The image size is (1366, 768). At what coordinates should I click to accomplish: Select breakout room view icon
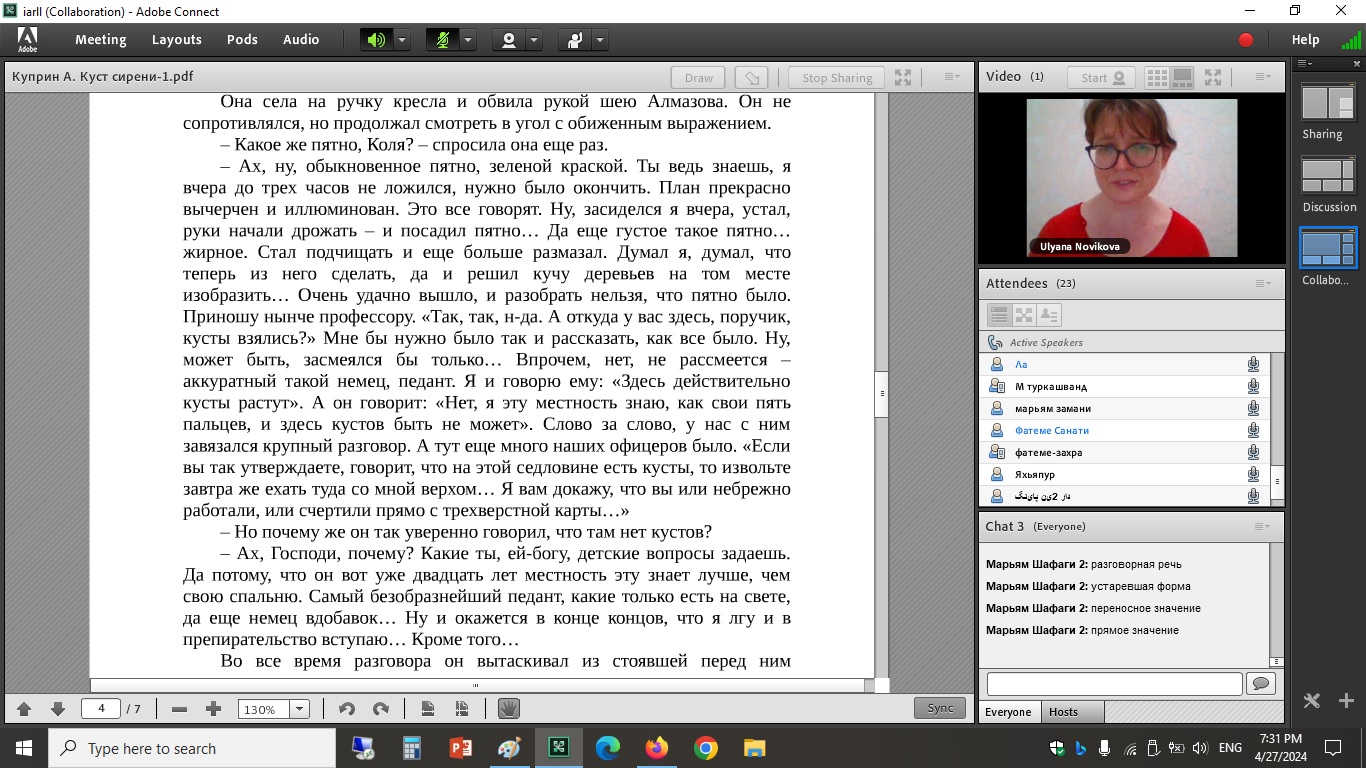(1024, 315)
